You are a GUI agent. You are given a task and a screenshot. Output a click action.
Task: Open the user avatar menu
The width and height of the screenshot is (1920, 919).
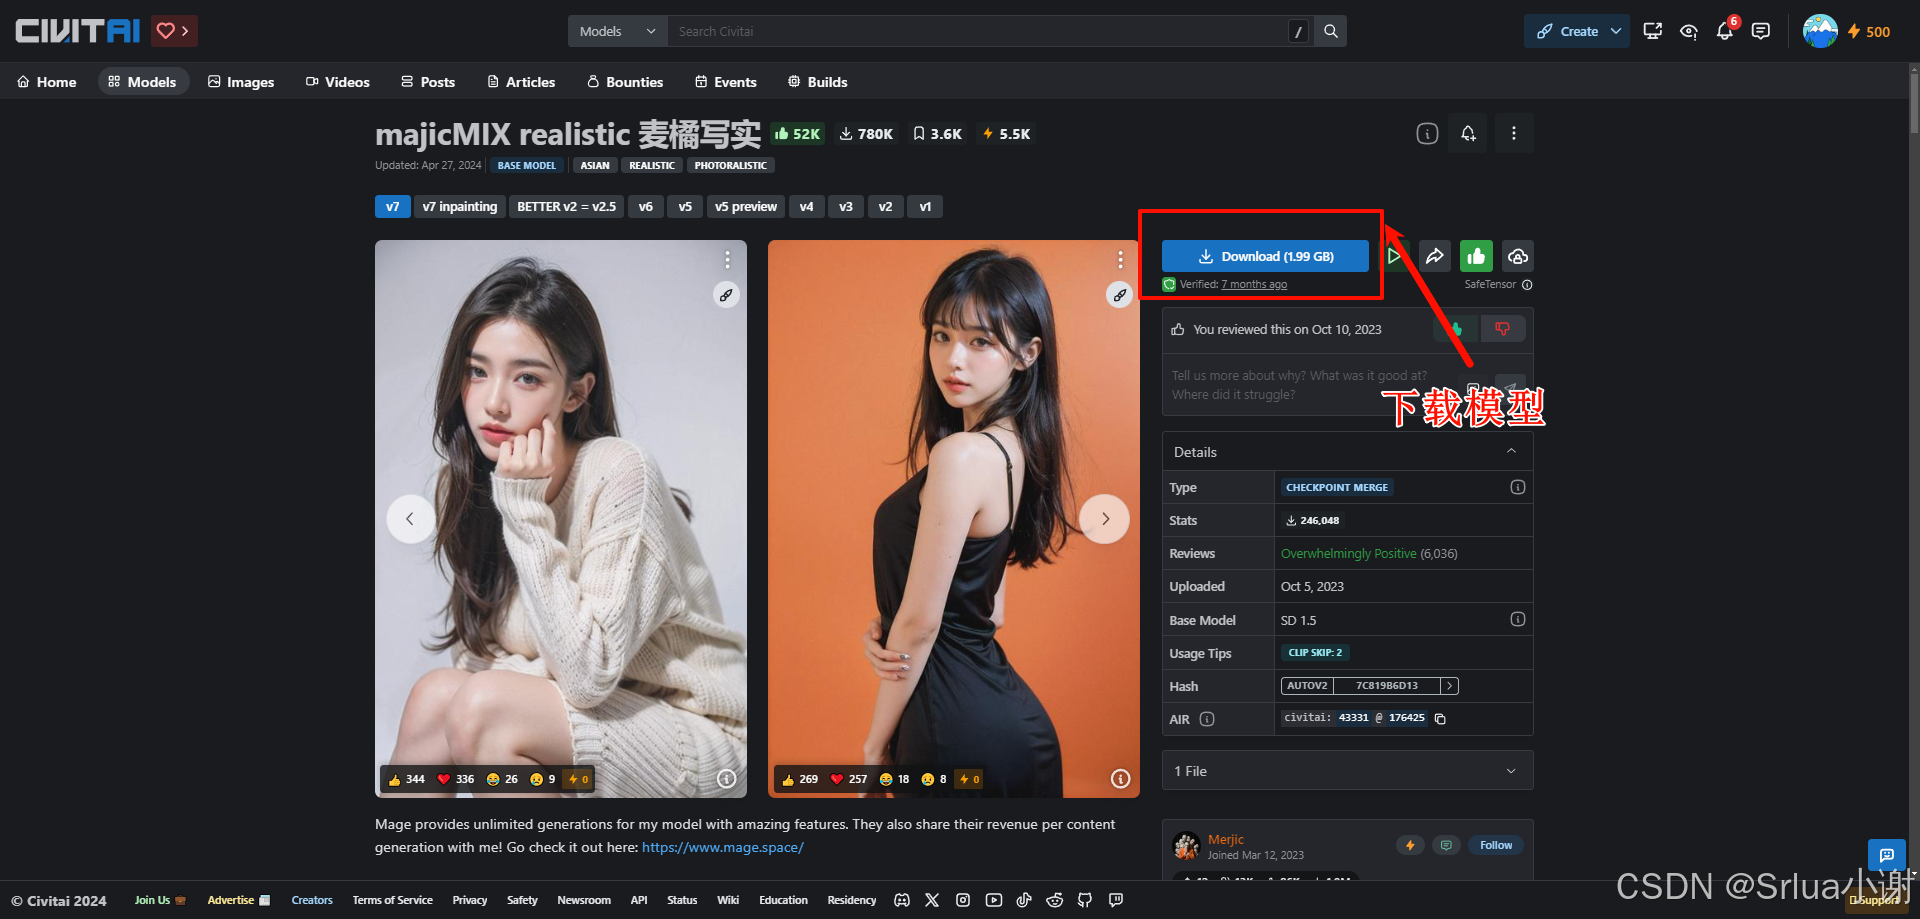click(x=1820, y=31)
